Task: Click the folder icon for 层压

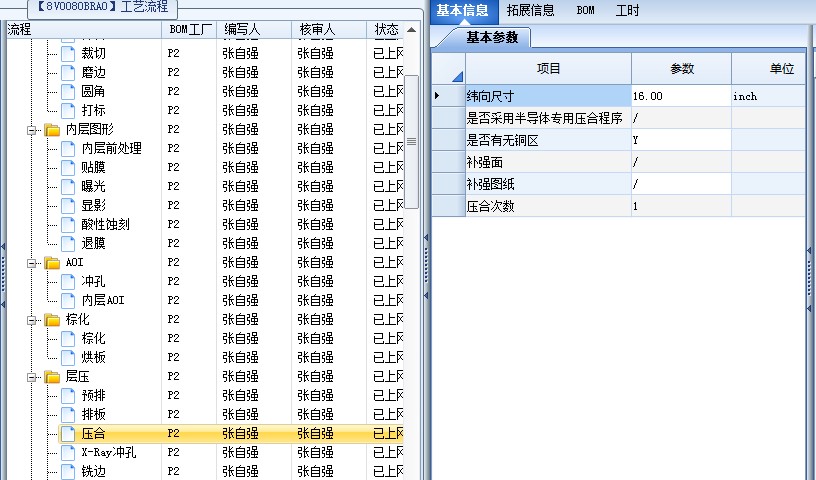Action: (x=52, y=377)
